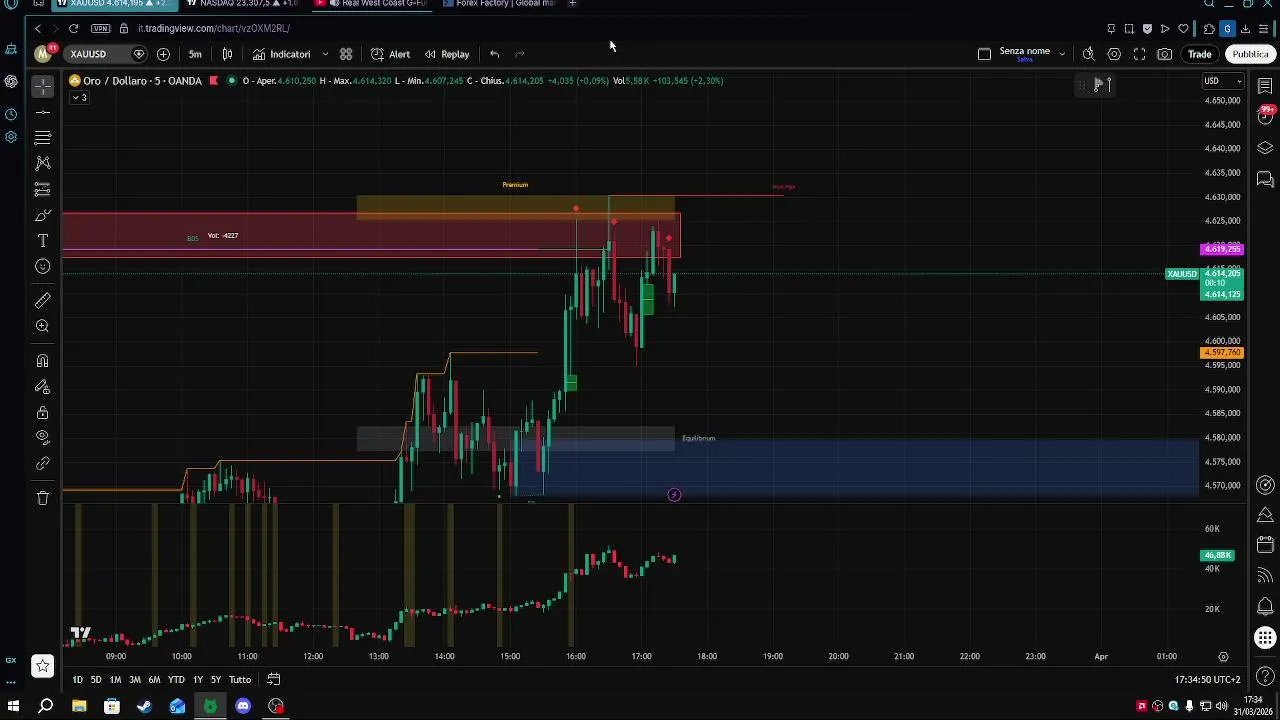Screen dimensions: 1280x720
Task: Select the Text annotation tool
Action: 42,241
